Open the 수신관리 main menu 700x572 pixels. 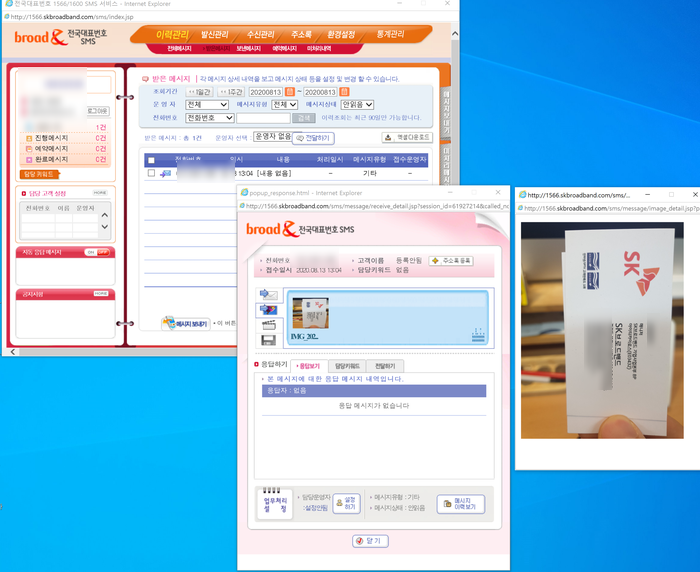(260, 34)
